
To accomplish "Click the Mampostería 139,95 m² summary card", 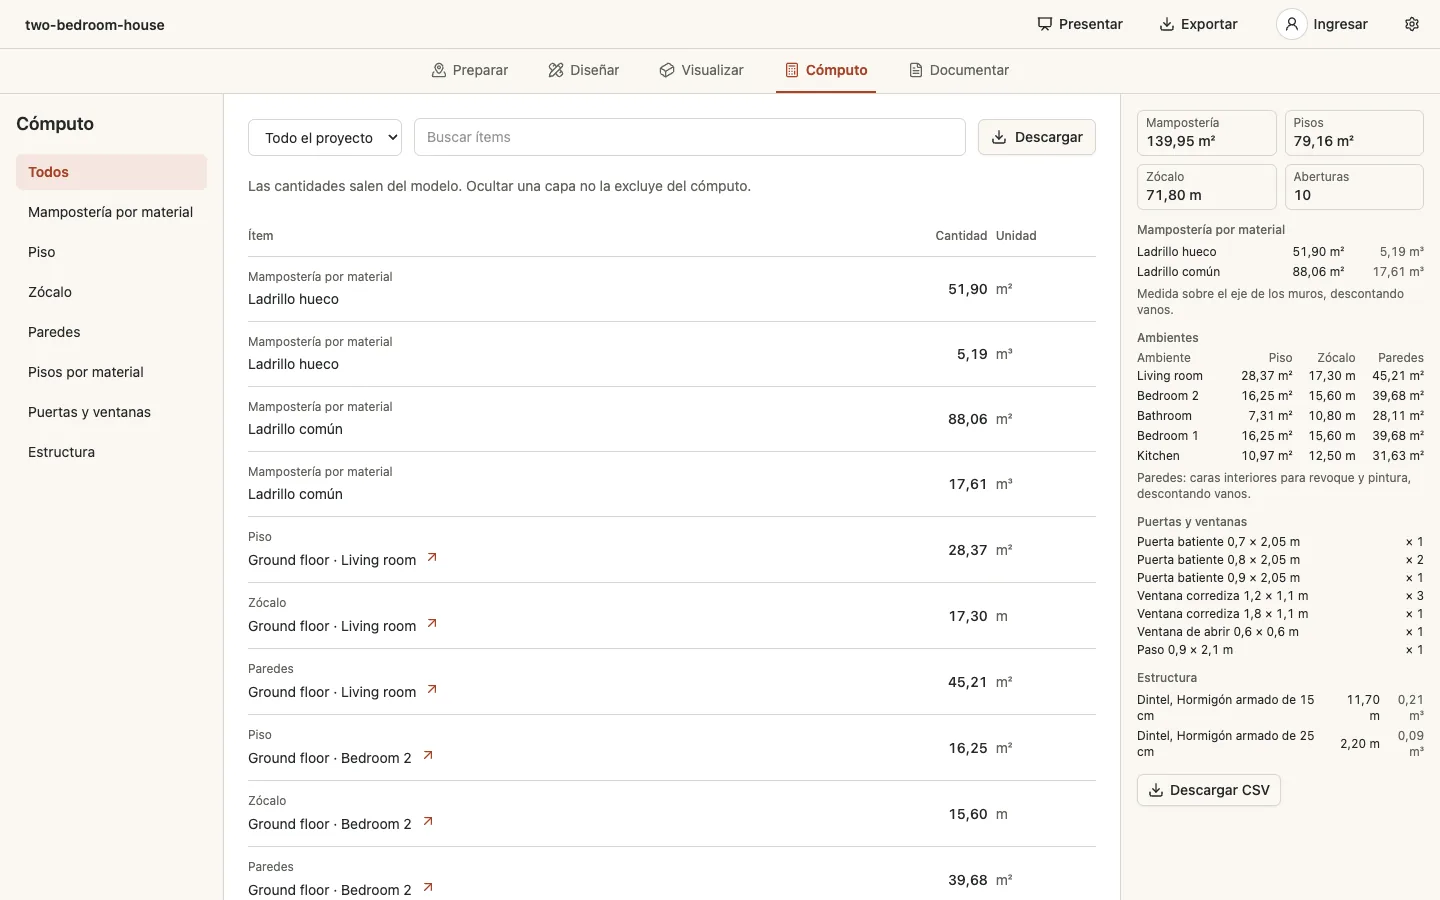I will (1207, 133).
